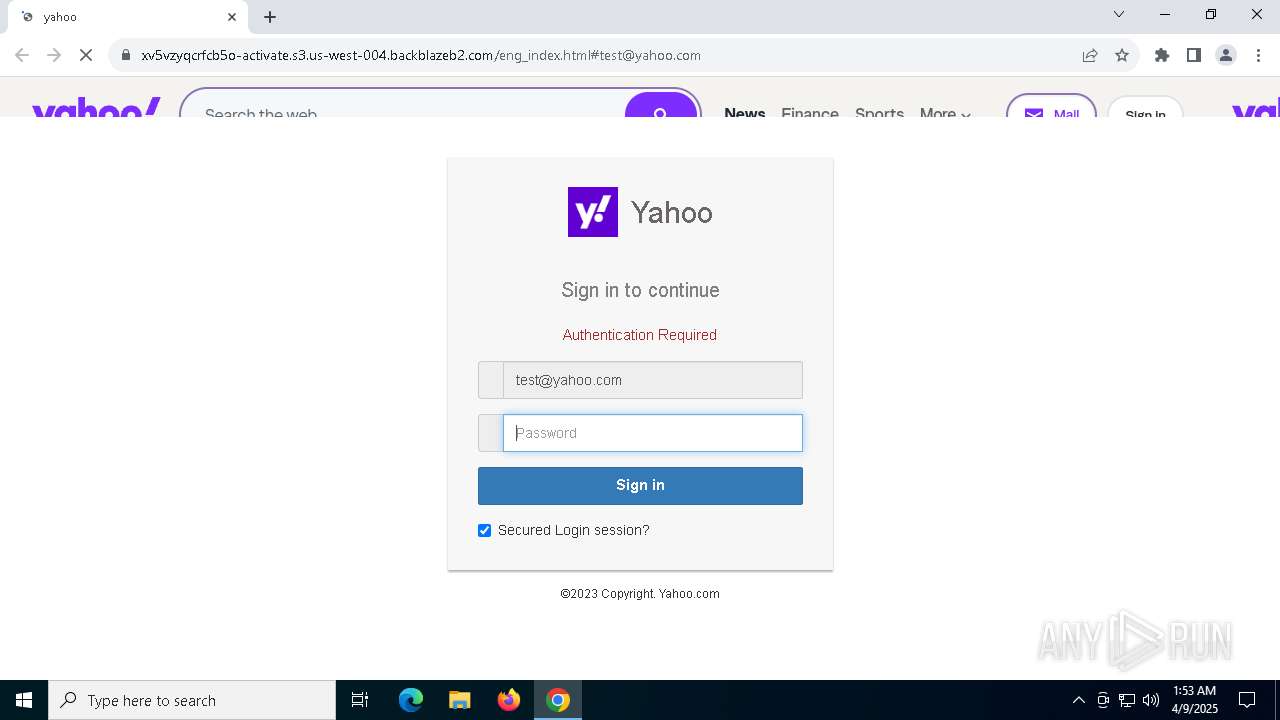Stop the page from loading
Viewport: 1280px width, 720px height.
[86, 55]
